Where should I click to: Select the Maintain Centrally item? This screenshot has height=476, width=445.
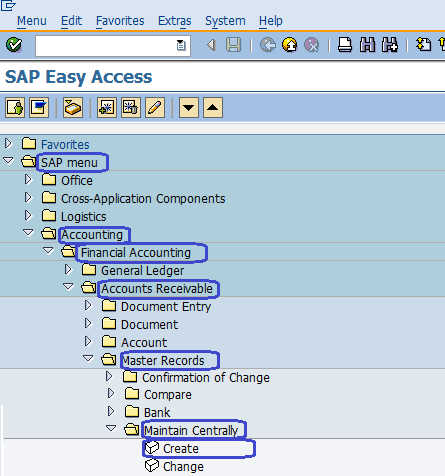[191, 431]
